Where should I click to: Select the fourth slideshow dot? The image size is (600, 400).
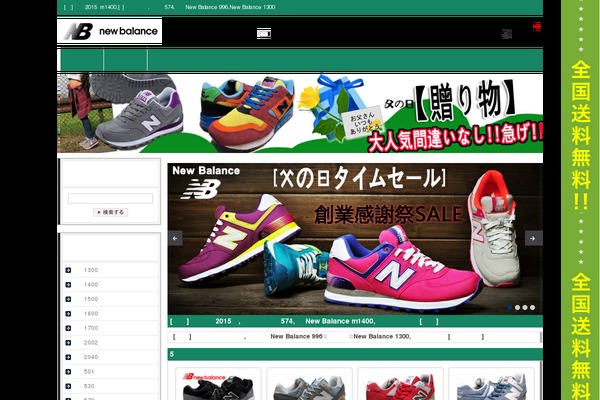coord(533,307)
